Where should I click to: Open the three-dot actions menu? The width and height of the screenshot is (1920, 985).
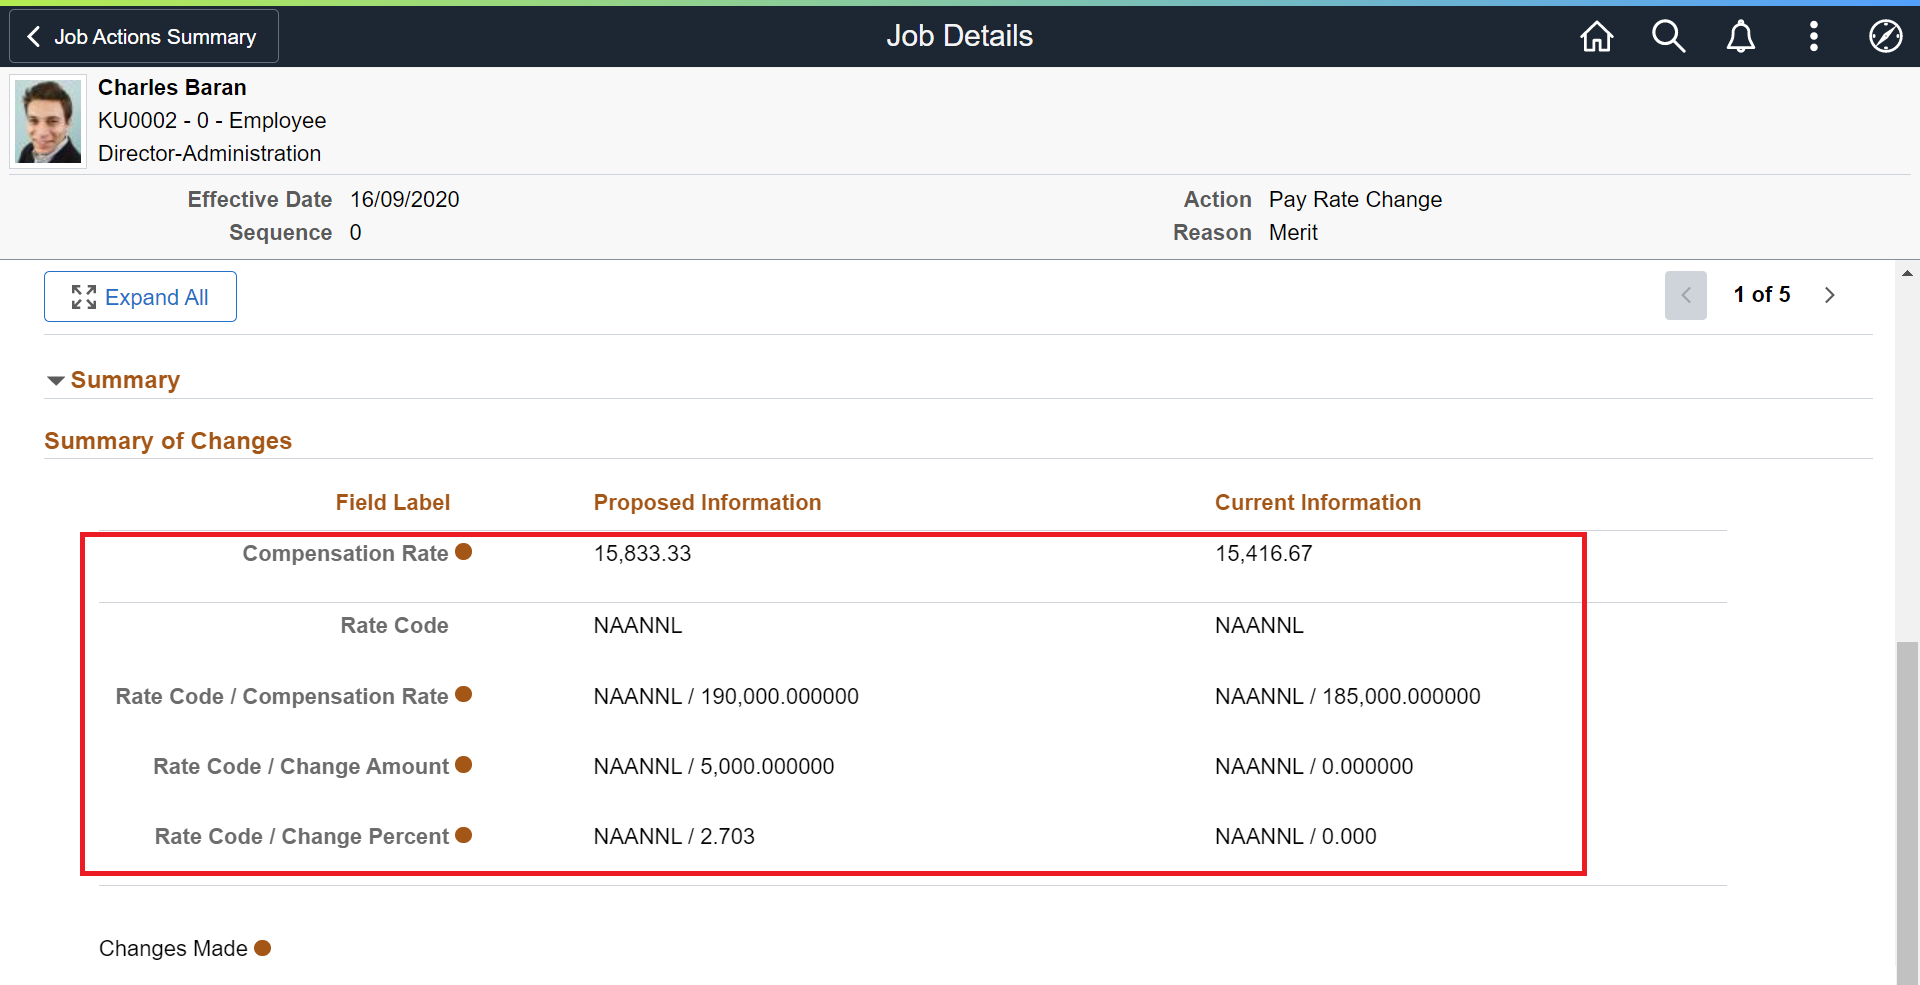click(x=1813, y=37)
